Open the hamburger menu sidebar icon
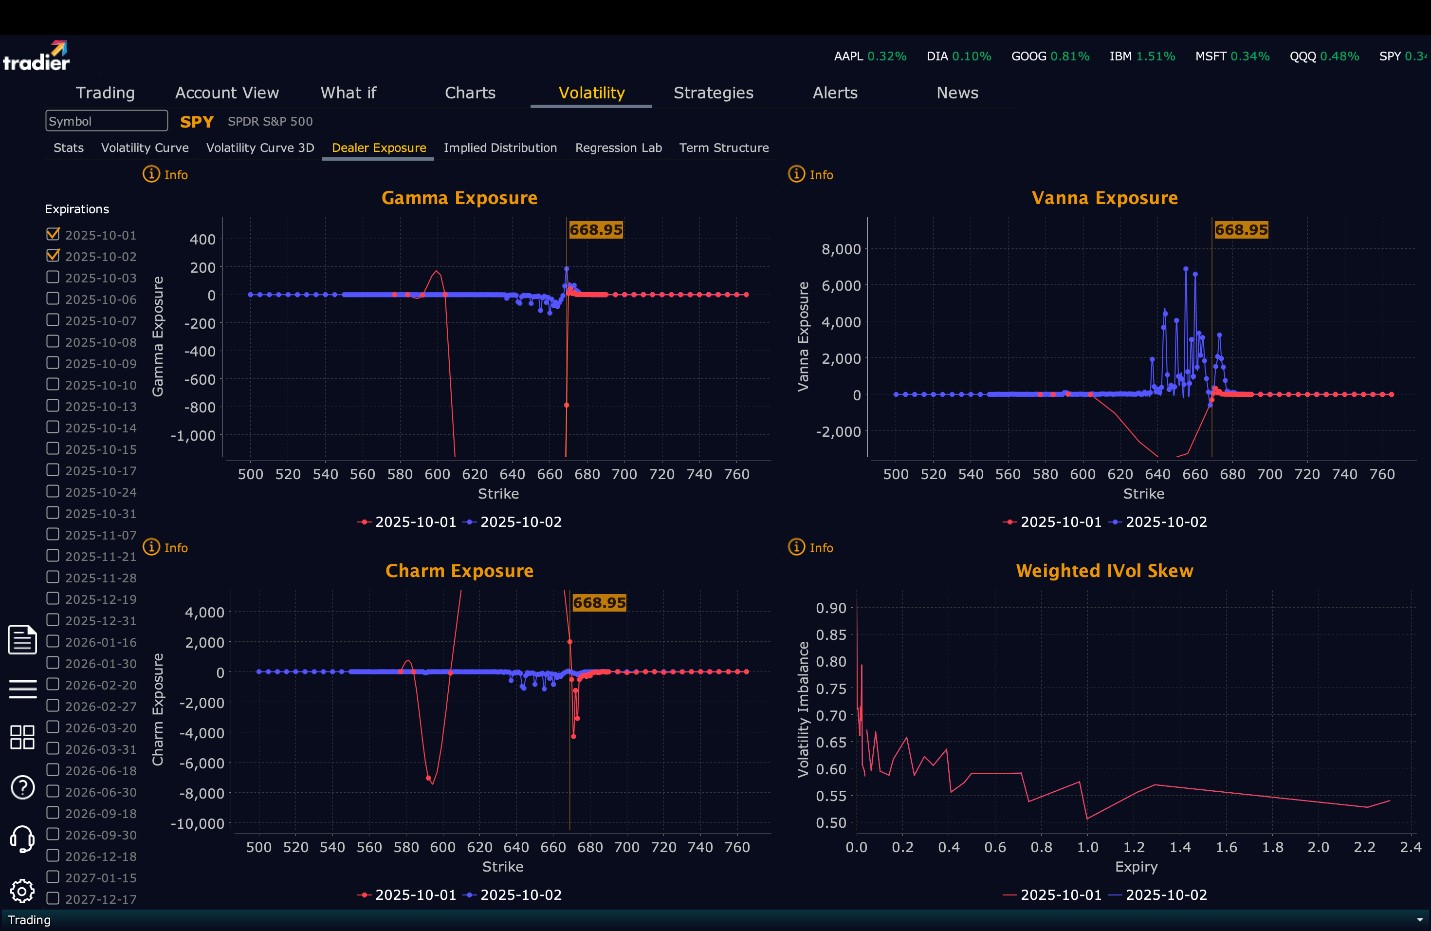The width and height of the screenshot is (1431, 931). (x=22, y=688)
